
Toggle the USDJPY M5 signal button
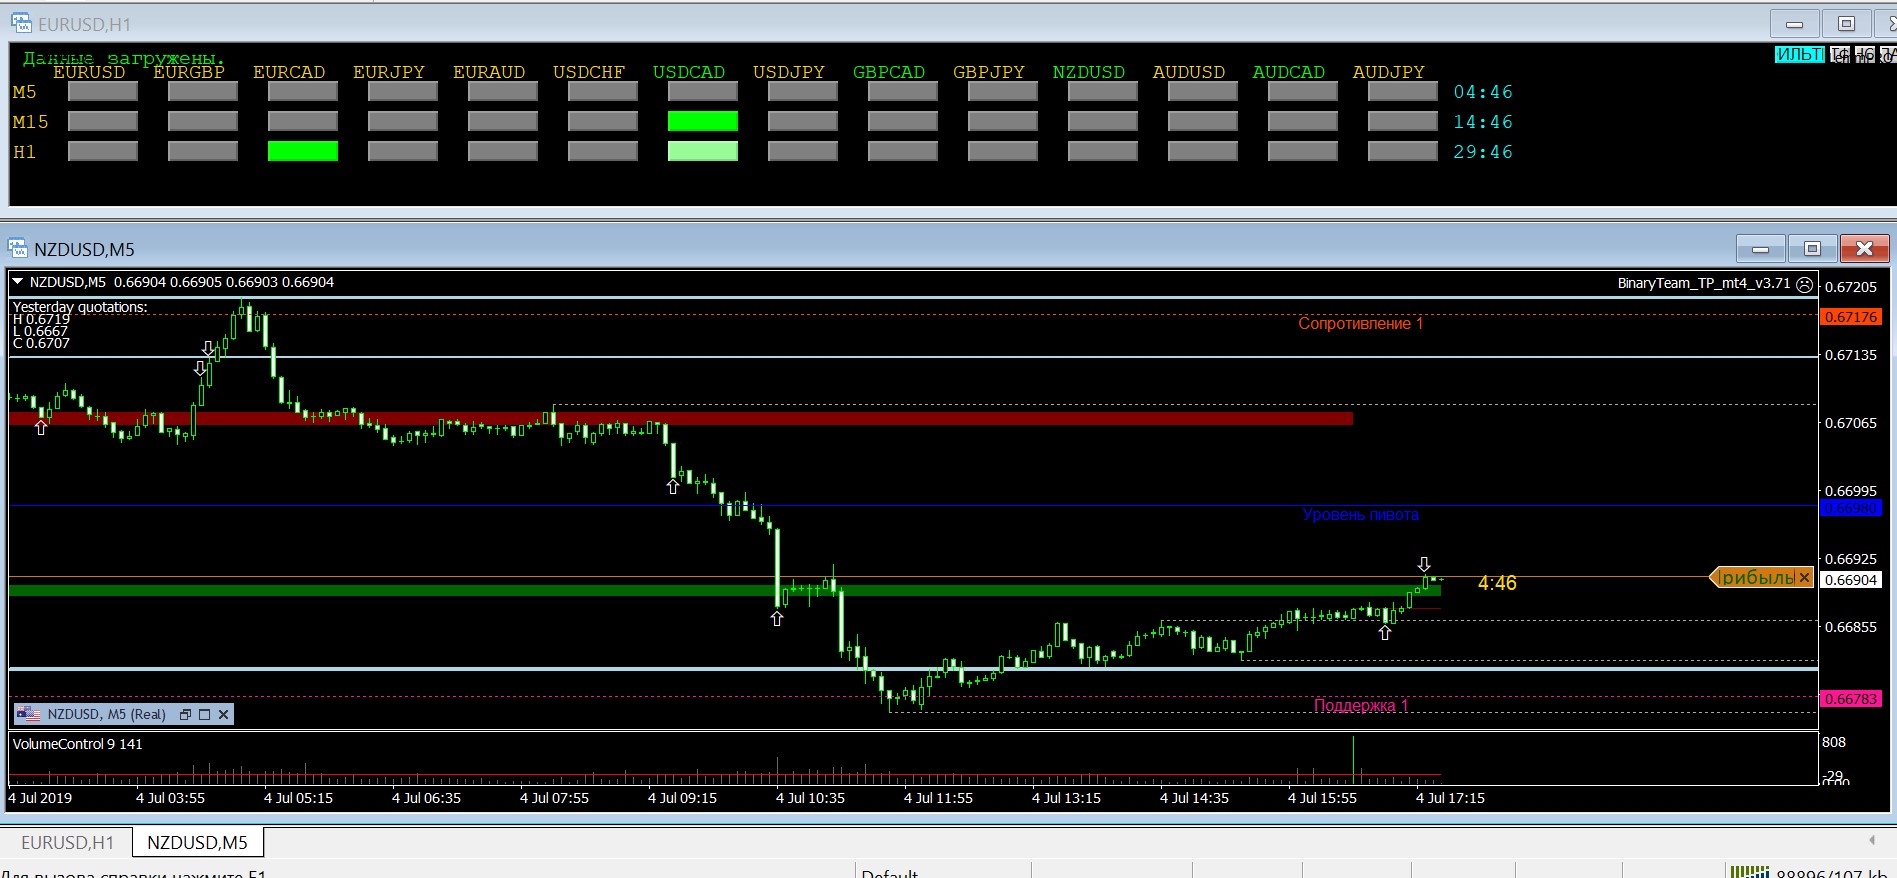pyautogui.click(x=803, y=92)
